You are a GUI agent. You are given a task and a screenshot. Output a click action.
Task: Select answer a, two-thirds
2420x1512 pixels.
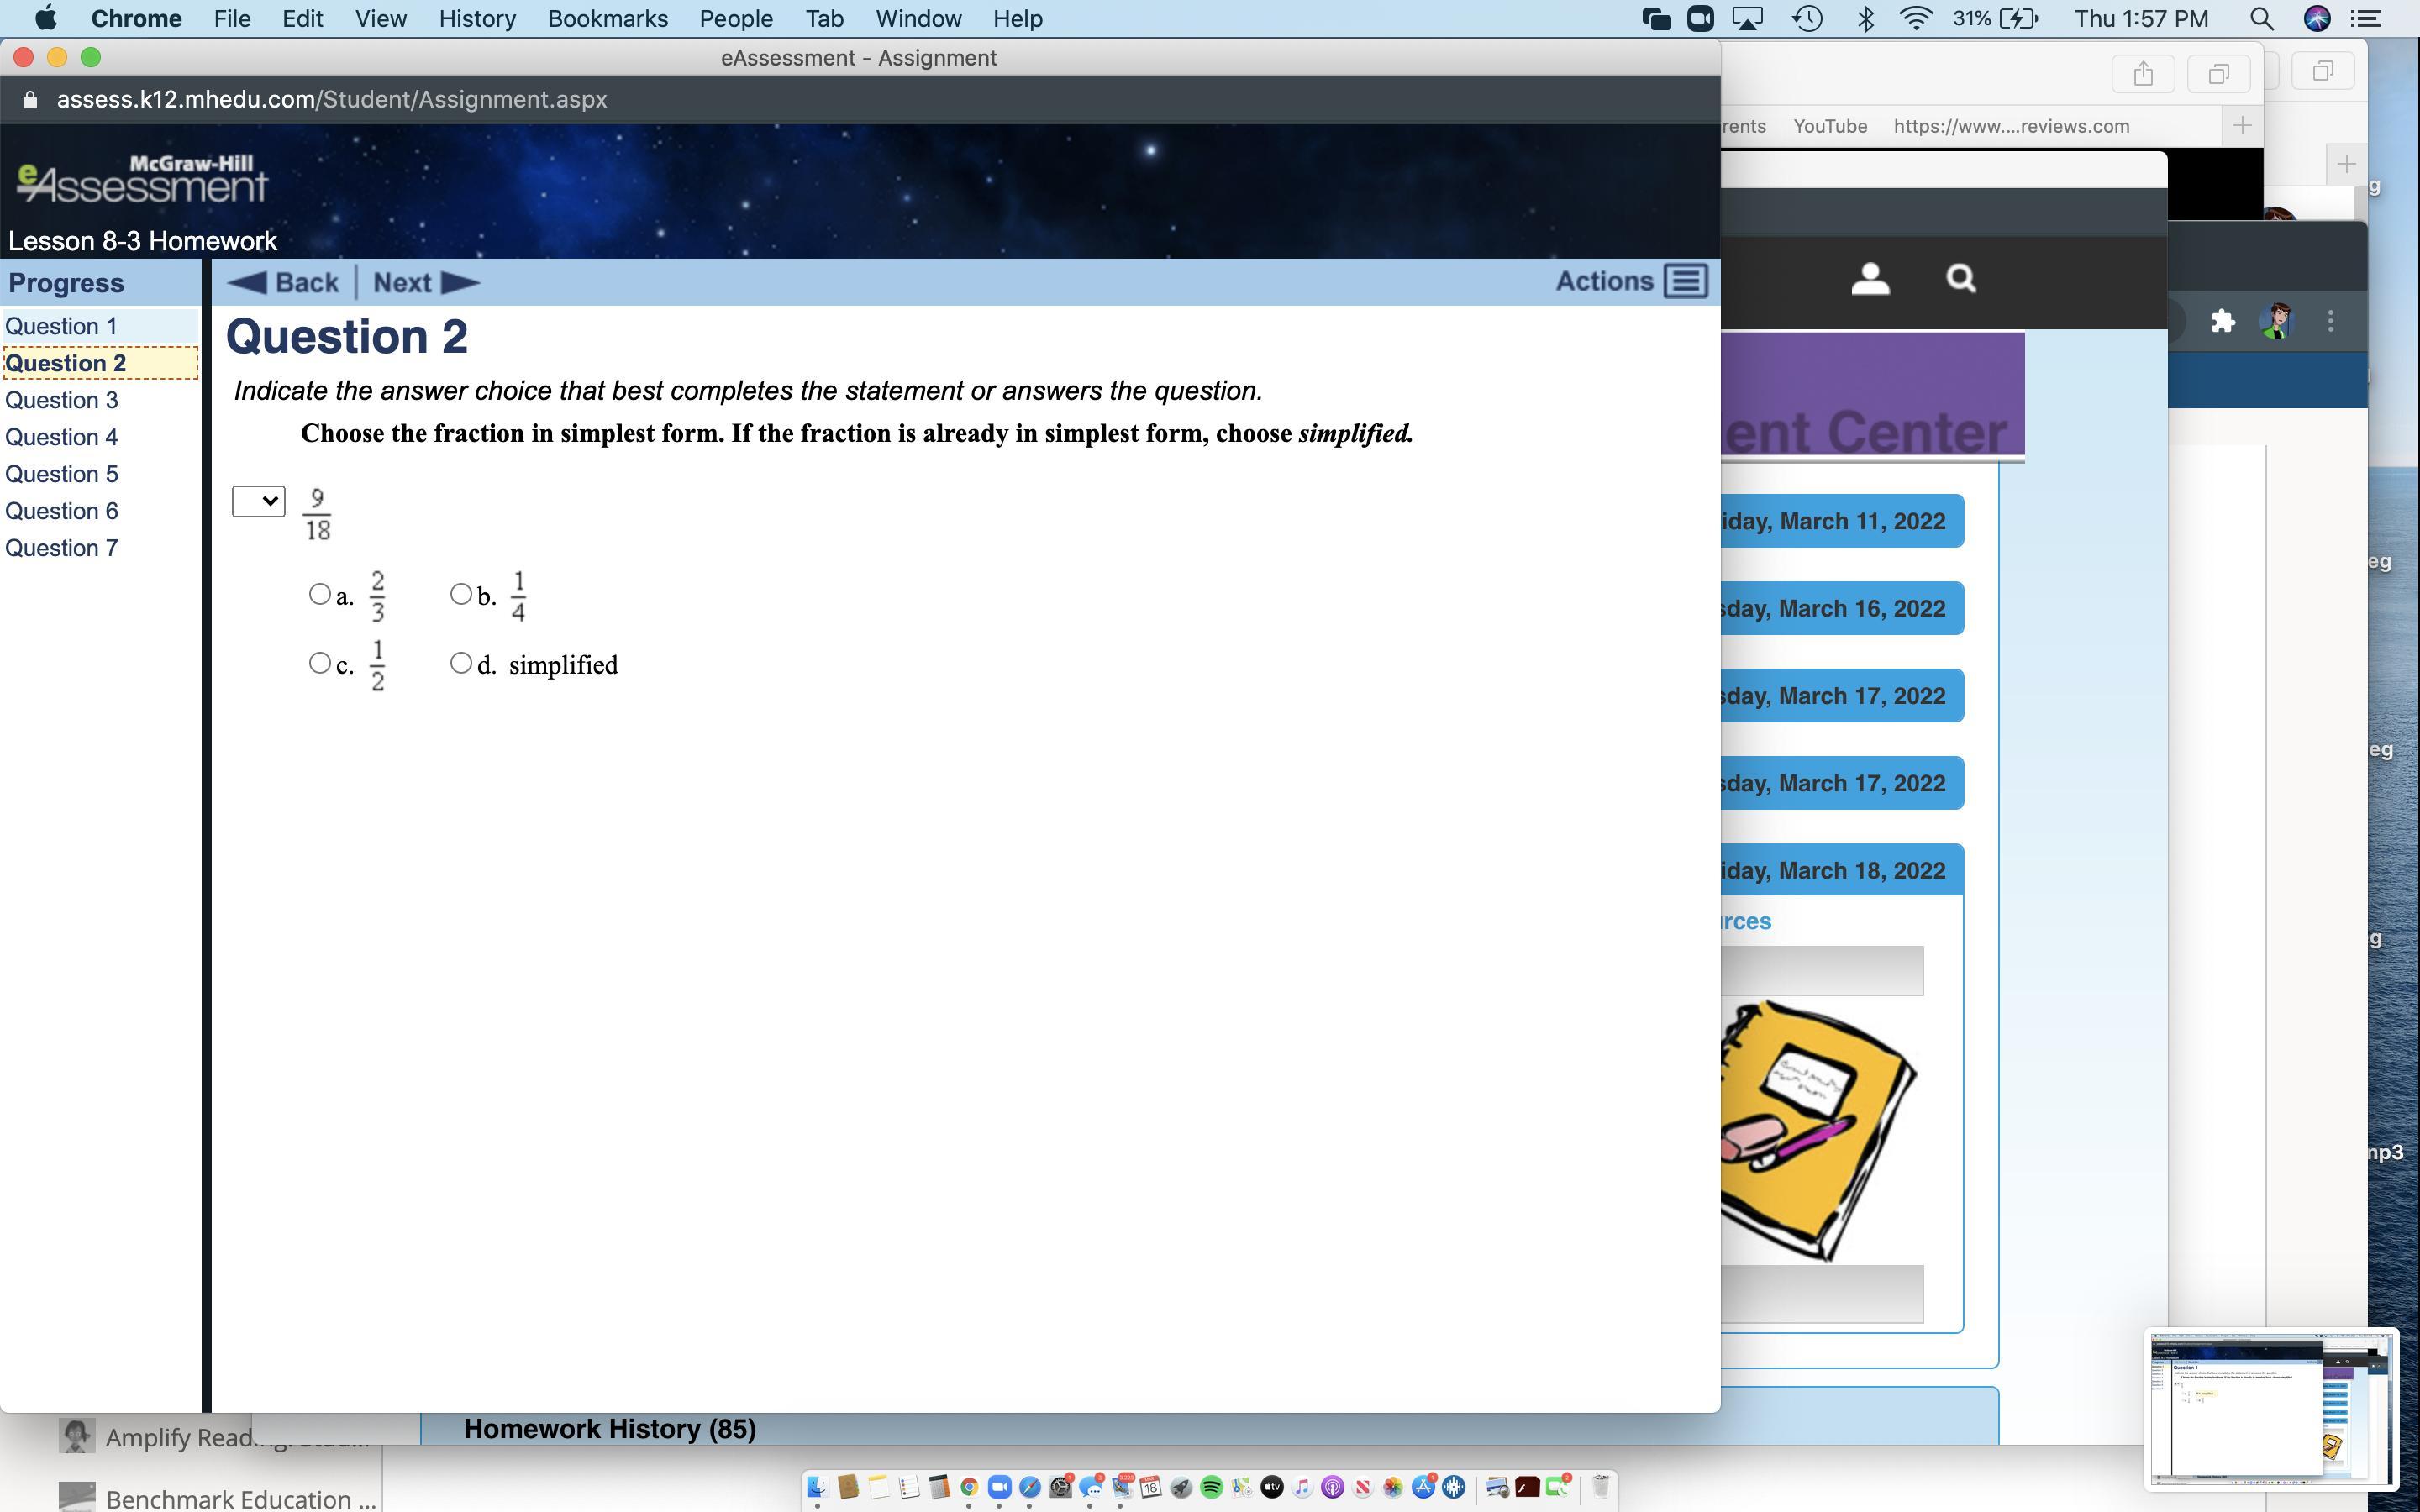click(320, 594)
